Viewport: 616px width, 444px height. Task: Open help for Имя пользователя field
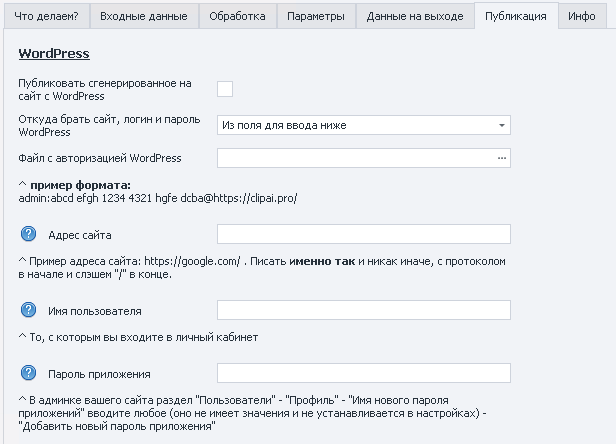click(x=28, y=310)
